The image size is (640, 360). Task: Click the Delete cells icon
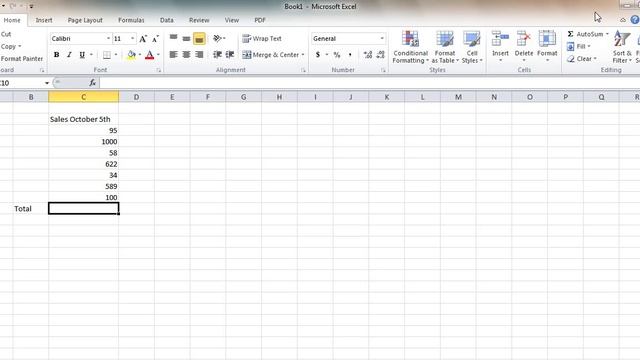(x=524, y=40)
